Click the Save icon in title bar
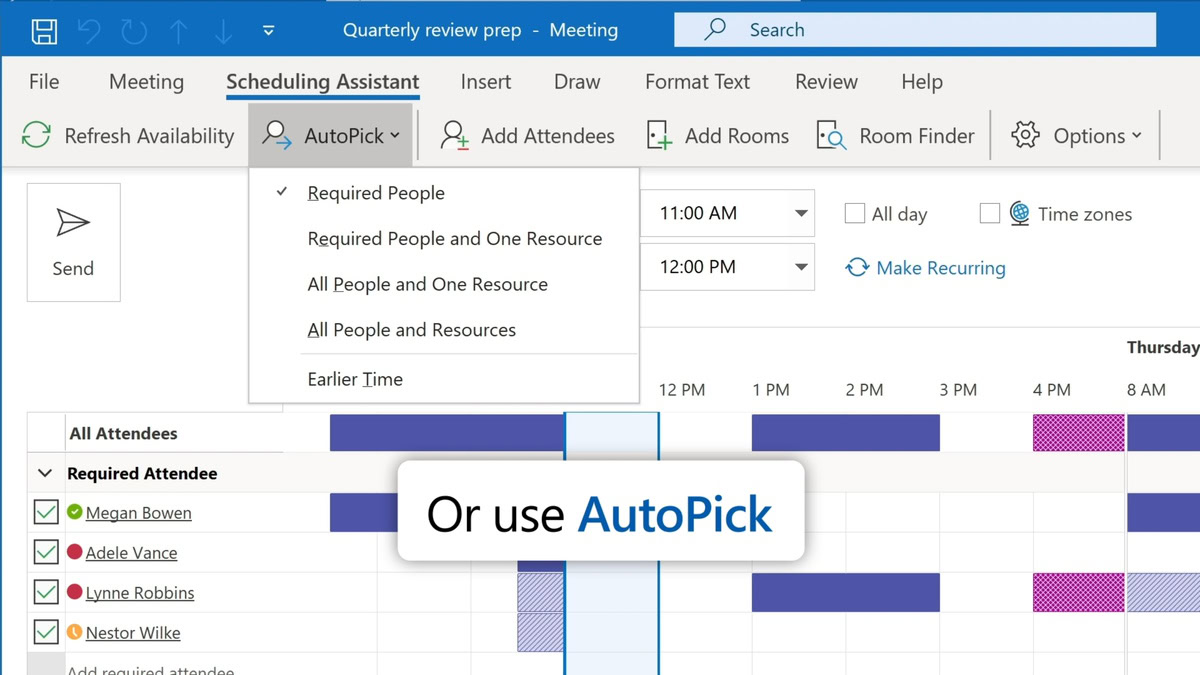The image size is (1200, 675). coord(44,30)
